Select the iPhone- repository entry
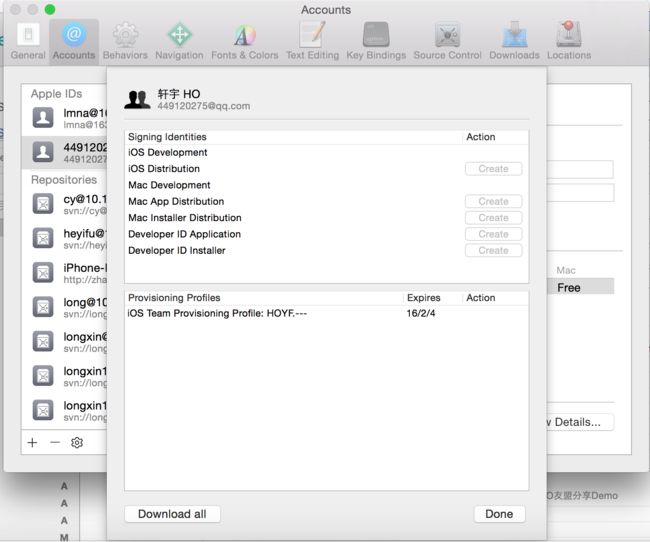This screenshot has width=650, height=542. [x=64, y=273]
